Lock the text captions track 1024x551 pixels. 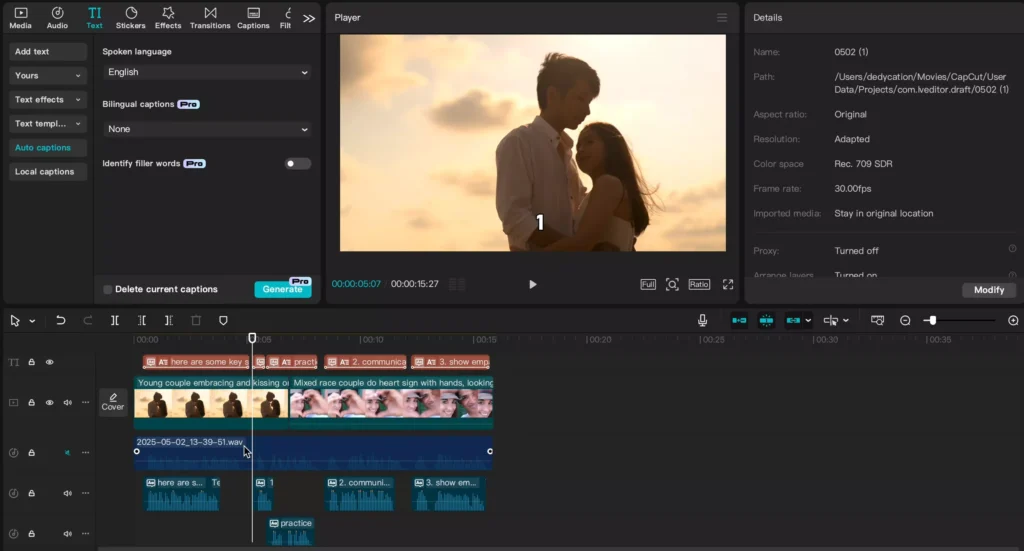(31, 362)
